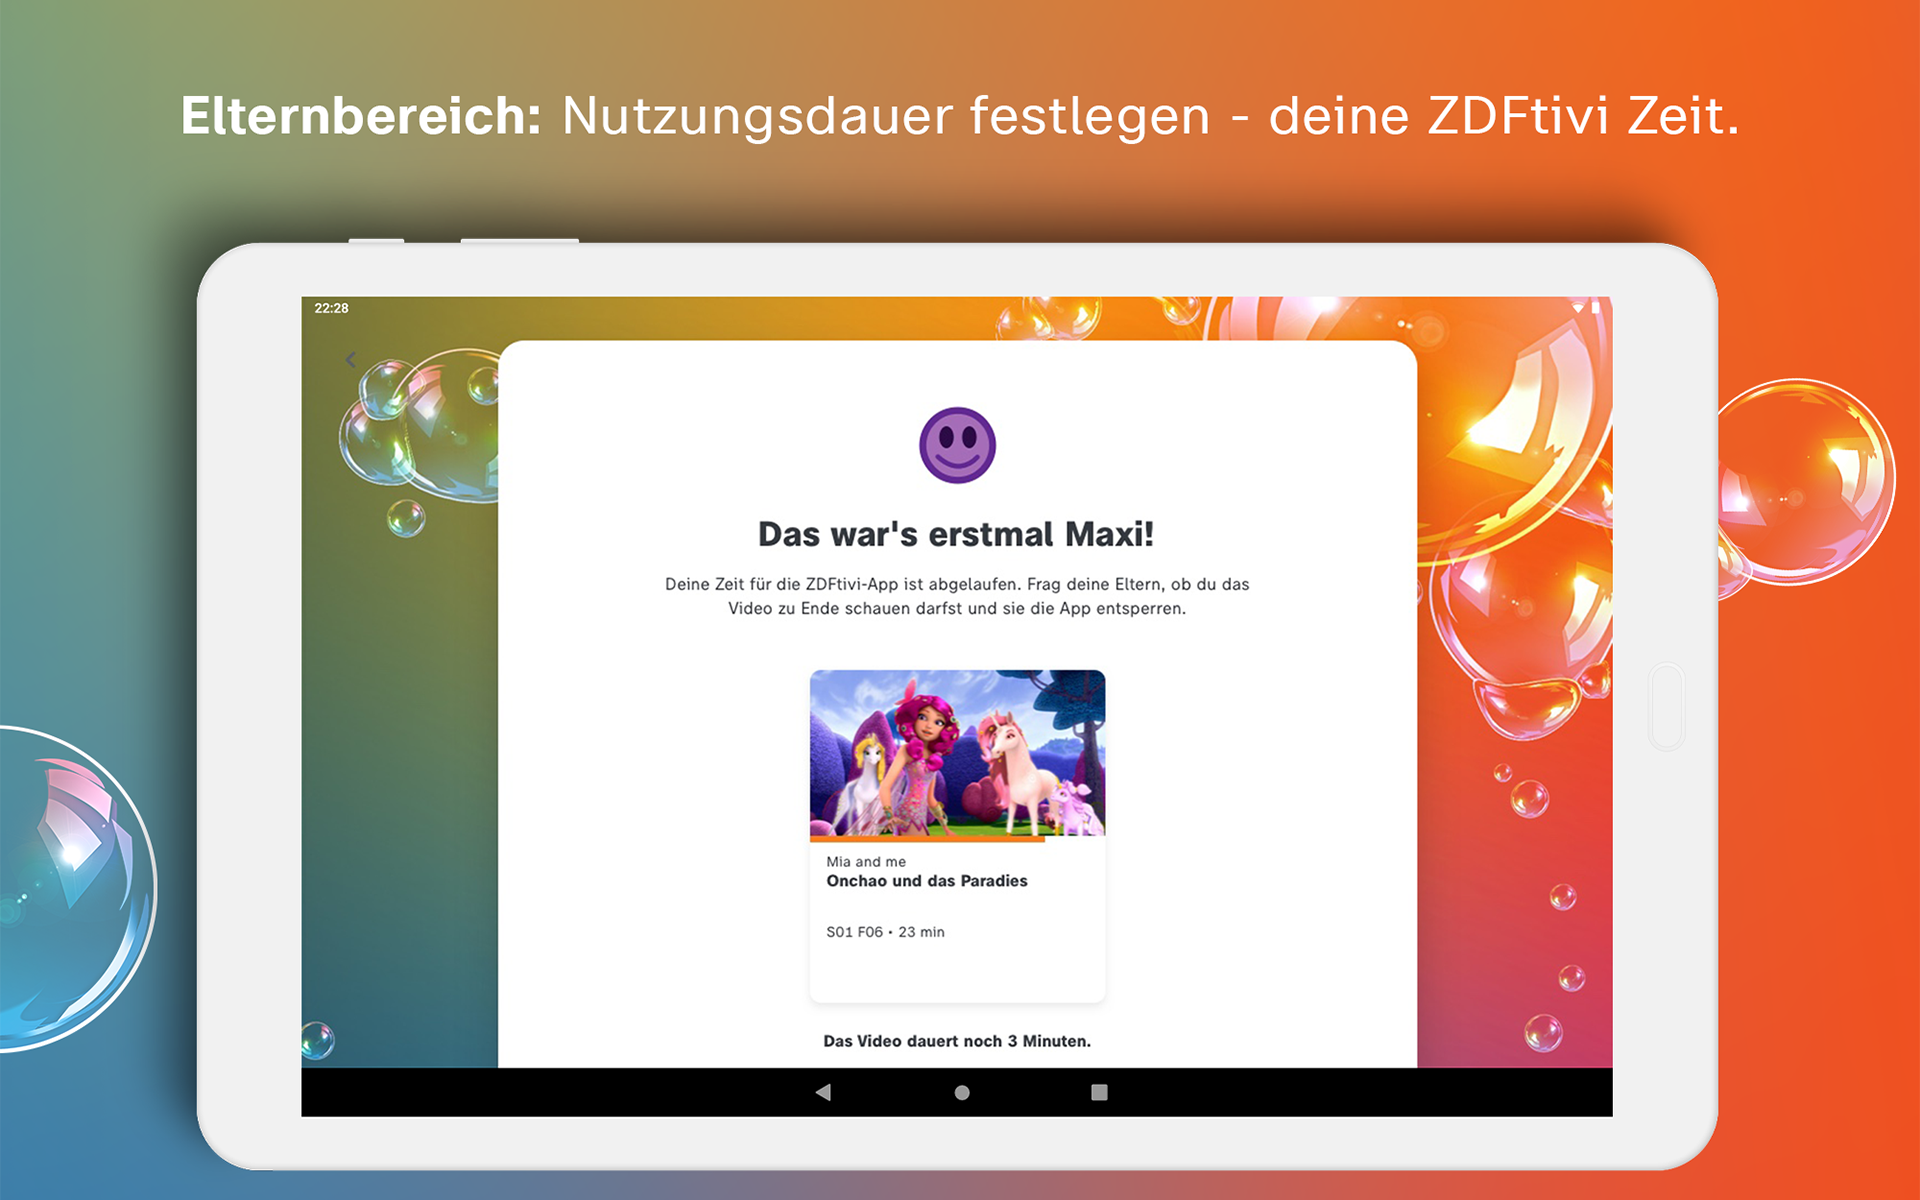Tap the heading Das war's erstmal Maxi
1920x1200 pixels.
click(956, 534)
